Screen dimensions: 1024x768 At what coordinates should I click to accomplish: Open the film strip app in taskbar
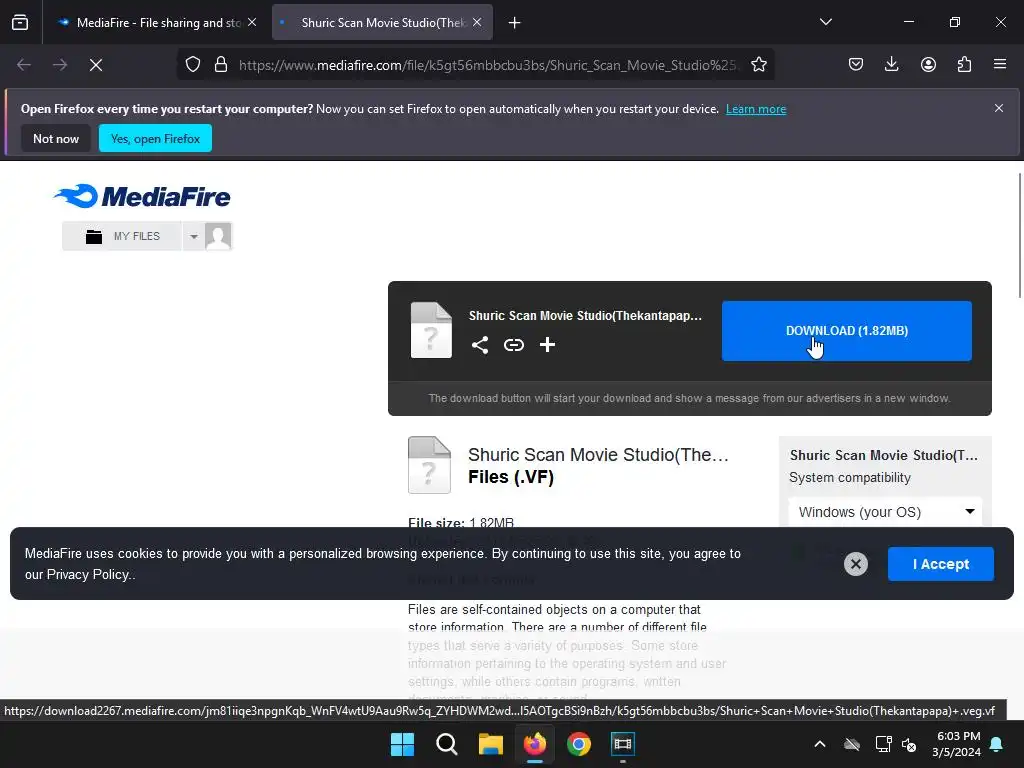(623, 744)
